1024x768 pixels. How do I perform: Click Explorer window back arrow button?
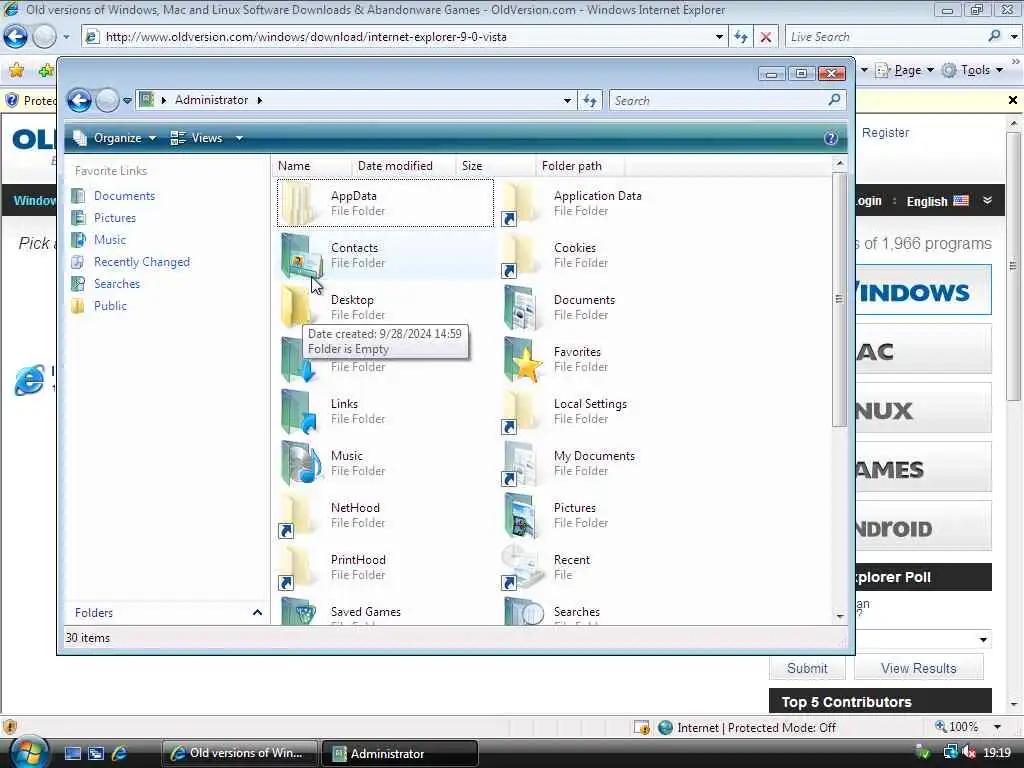[80, 100]
